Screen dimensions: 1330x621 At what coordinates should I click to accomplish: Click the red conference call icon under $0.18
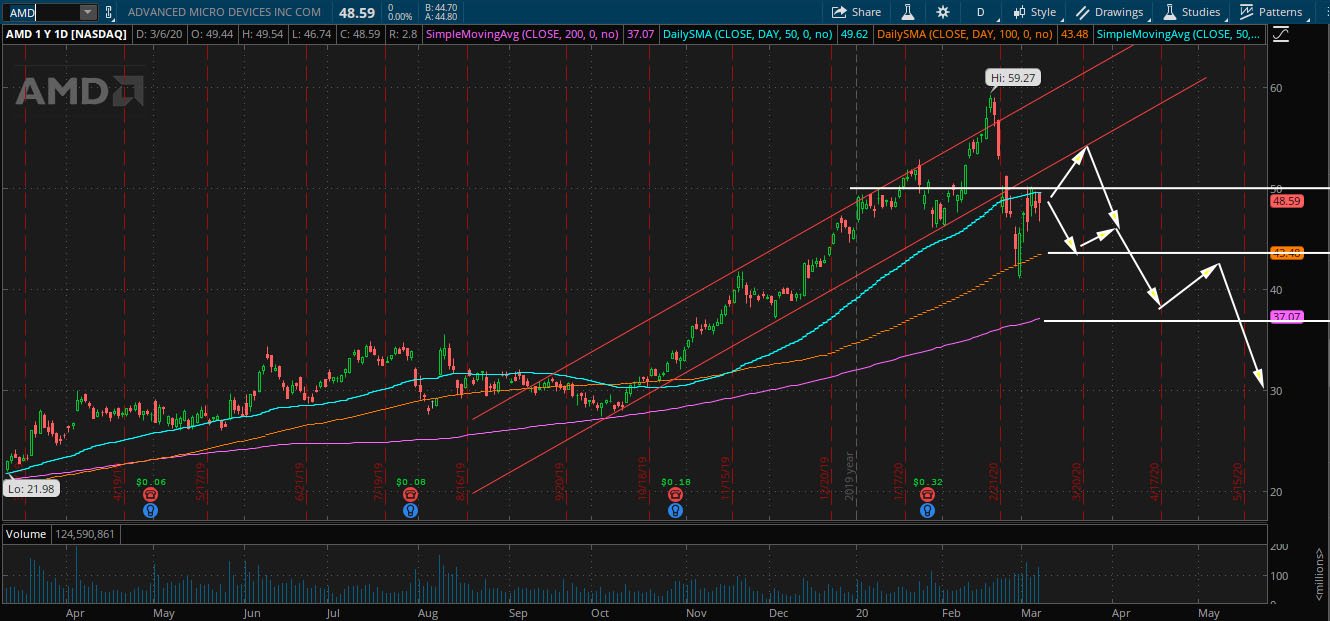click(x=676, y=495)
